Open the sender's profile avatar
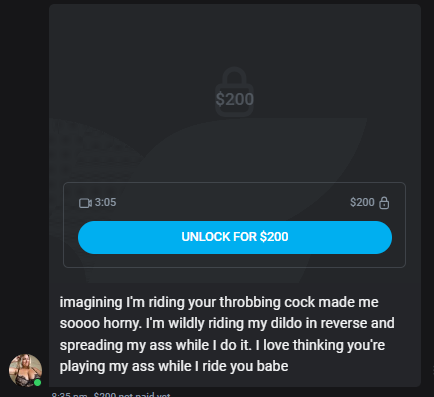The width and height of the screenshot is (434, 397). [25, 370]
